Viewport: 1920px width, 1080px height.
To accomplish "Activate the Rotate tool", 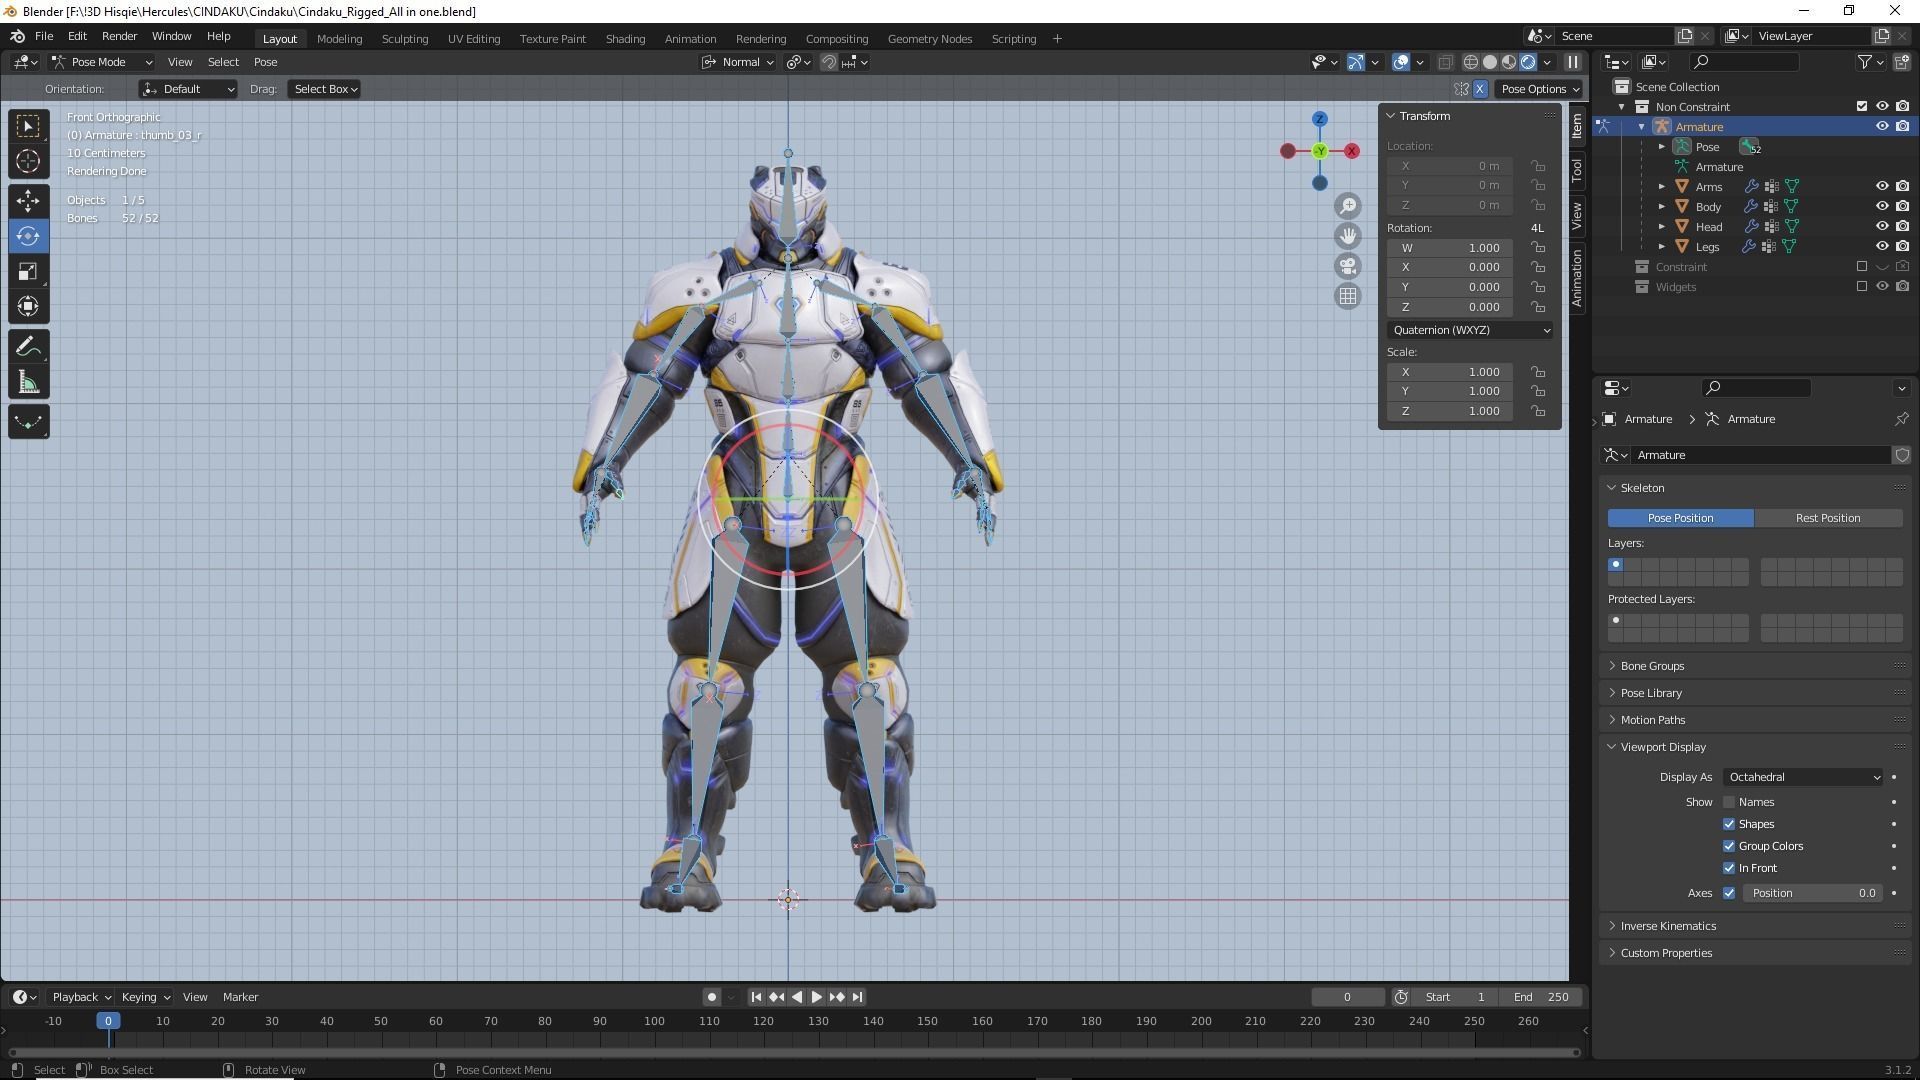I will (28, 236).
